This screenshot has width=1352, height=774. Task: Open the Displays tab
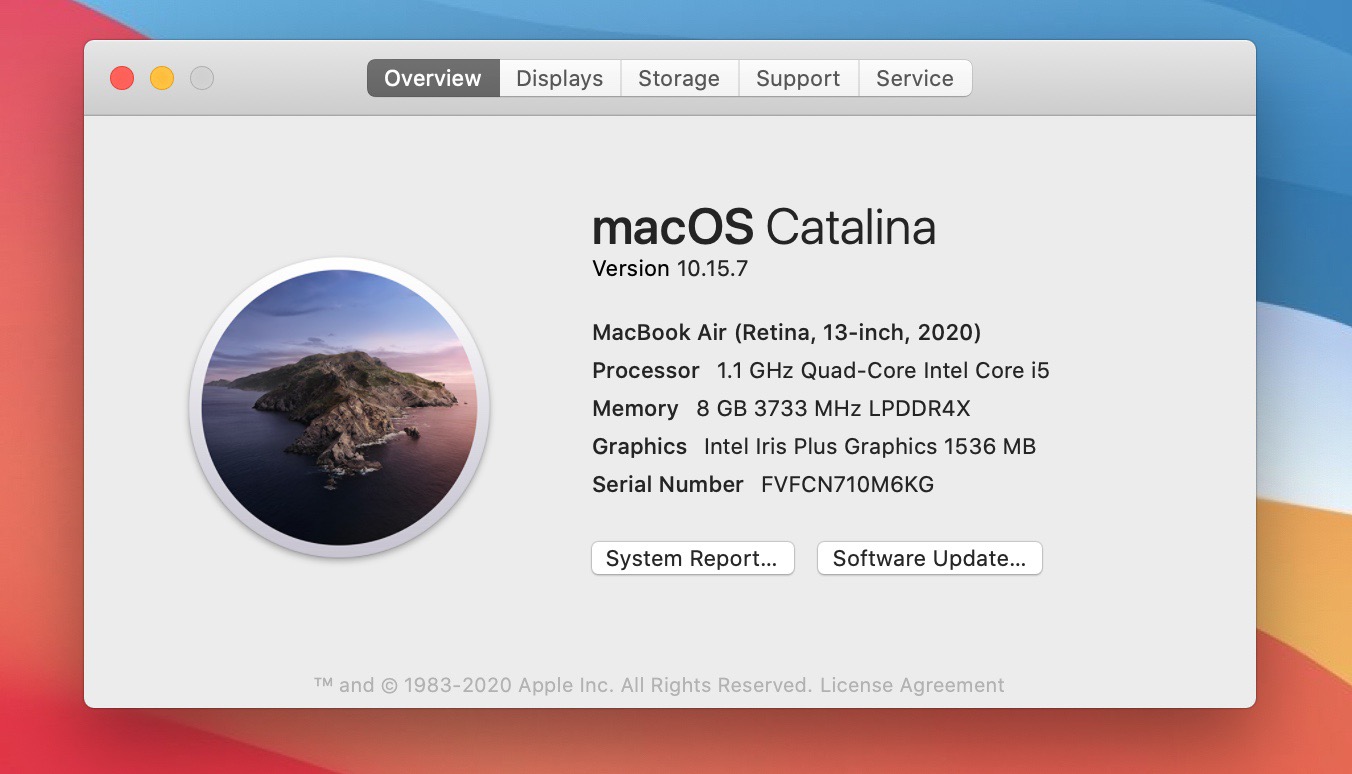click(x=560, y=78)
